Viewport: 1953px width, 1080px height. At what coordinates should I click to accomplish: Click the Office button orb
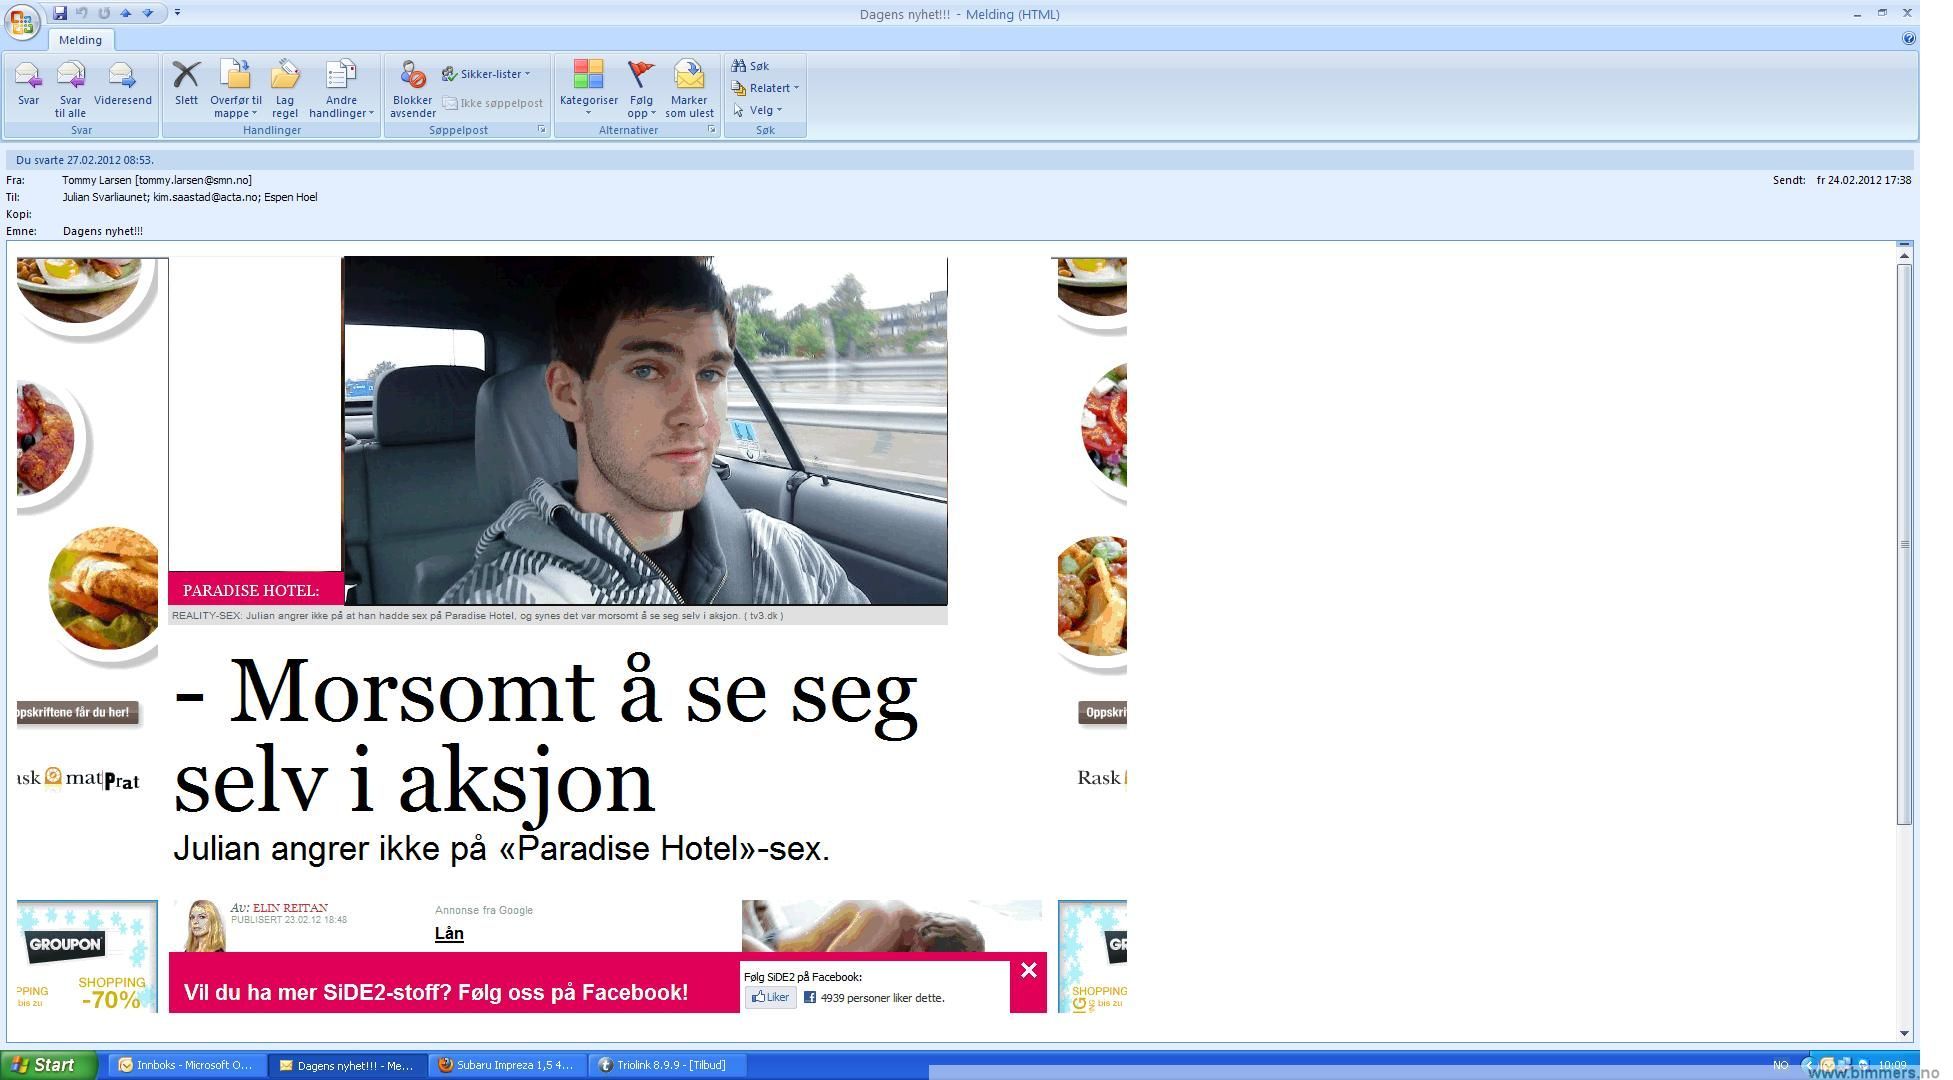(x=22, y=20)
